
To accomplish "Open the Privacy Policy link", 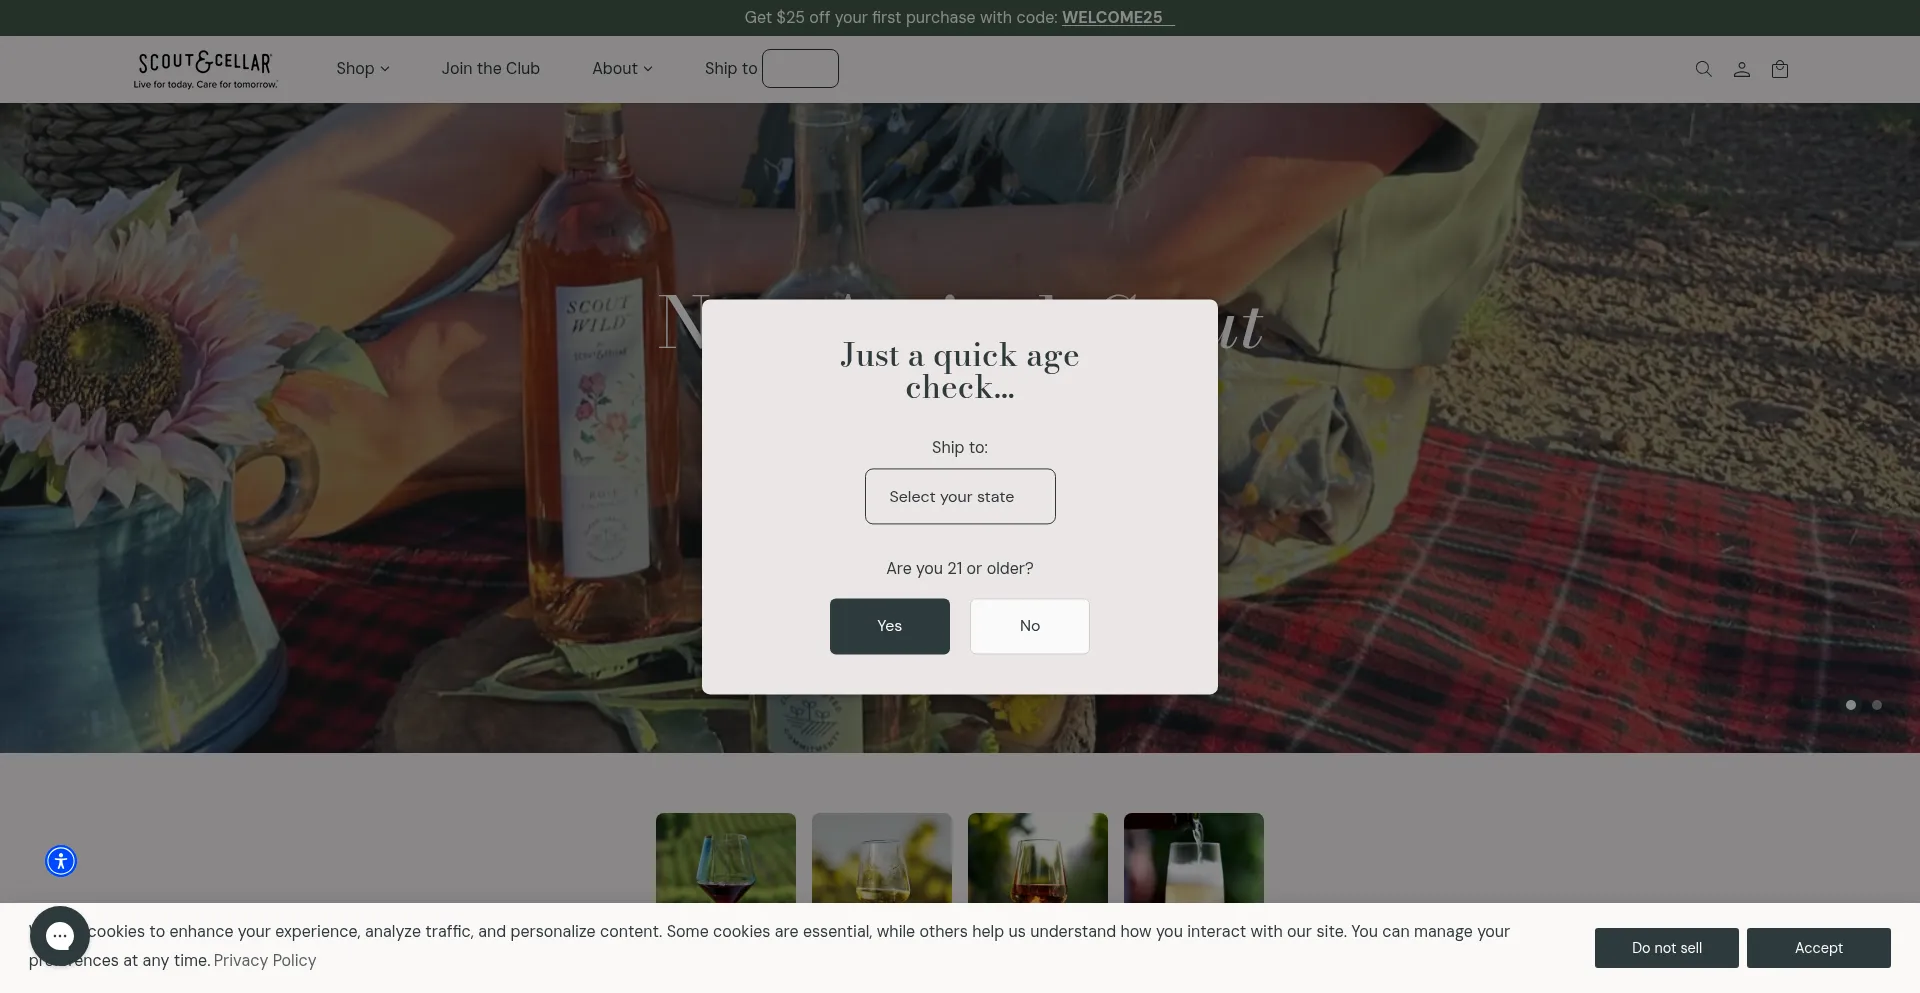I will click(x=264, y=960).
